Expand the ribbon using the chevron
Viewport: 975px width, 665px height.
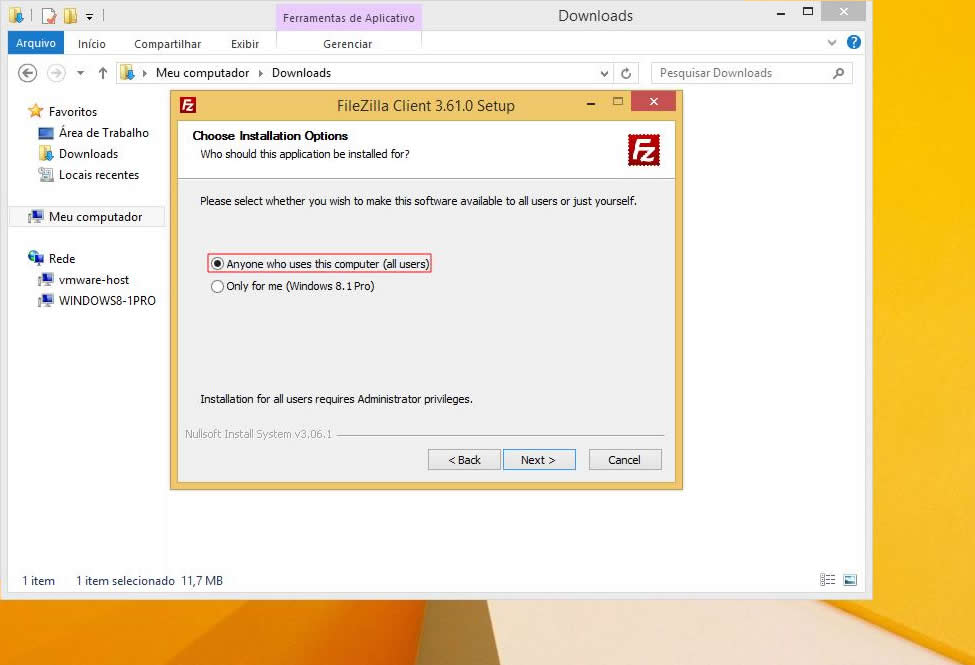[832, 43]
